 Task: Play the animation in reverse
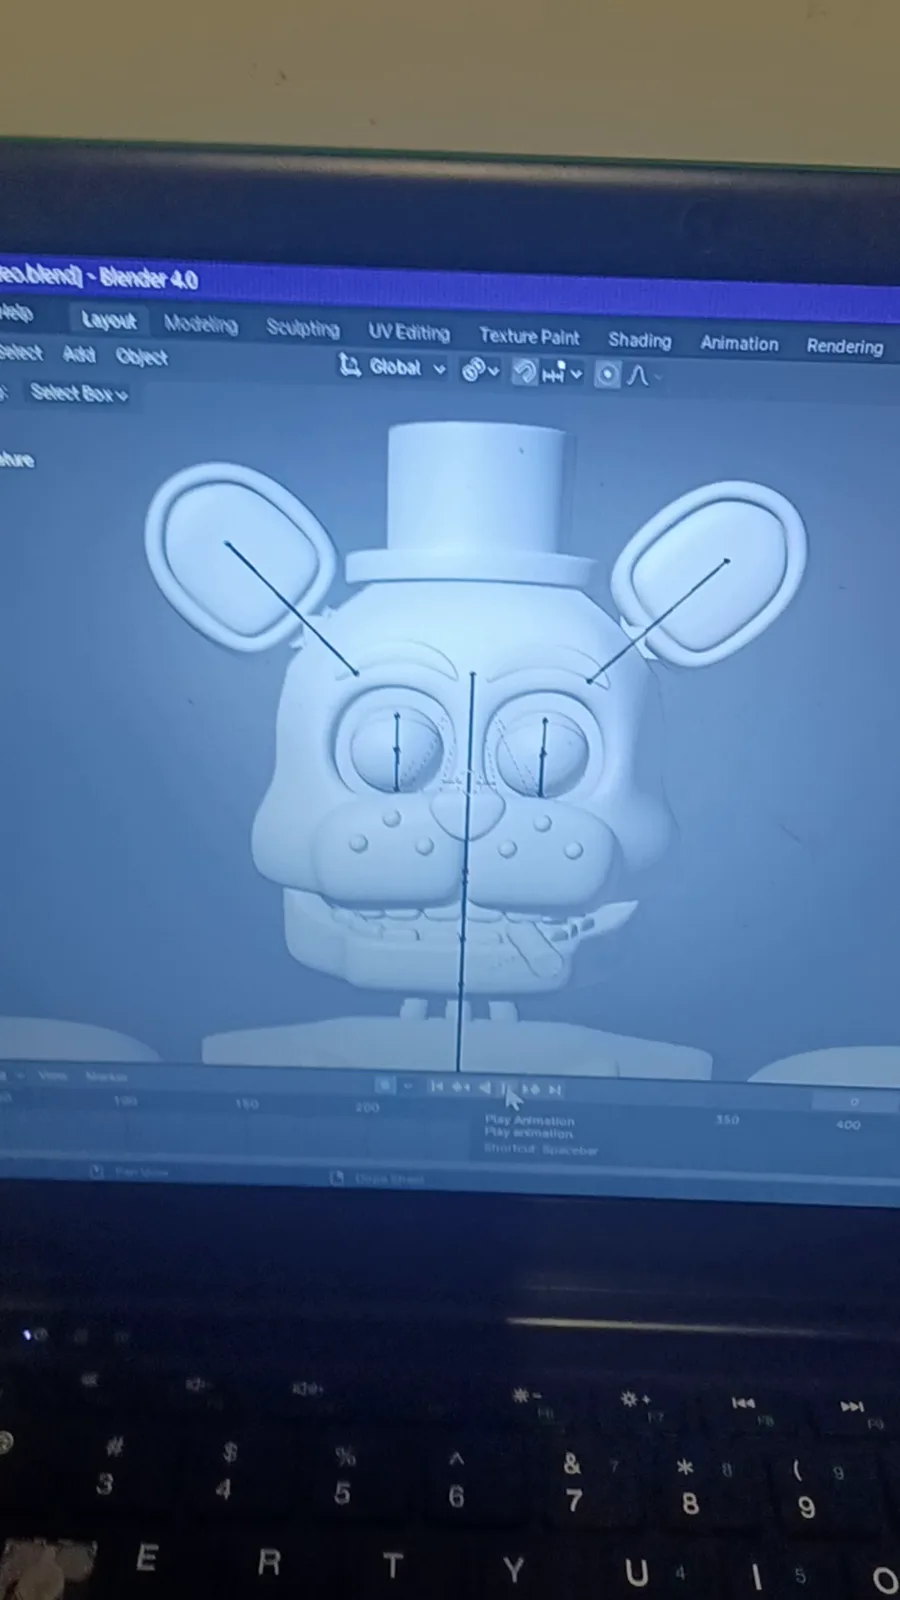484,1087
